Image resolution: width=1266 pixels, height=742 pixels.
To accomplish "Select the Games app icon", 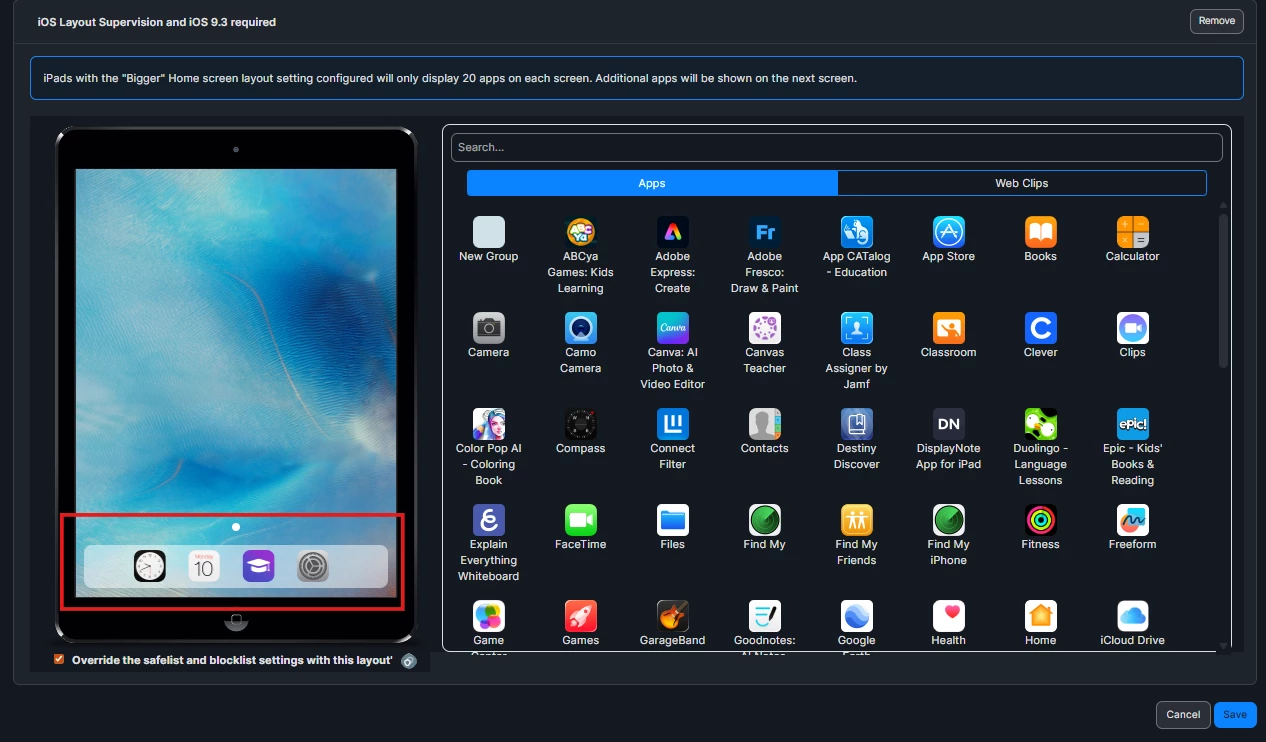I will pos(580,616).
